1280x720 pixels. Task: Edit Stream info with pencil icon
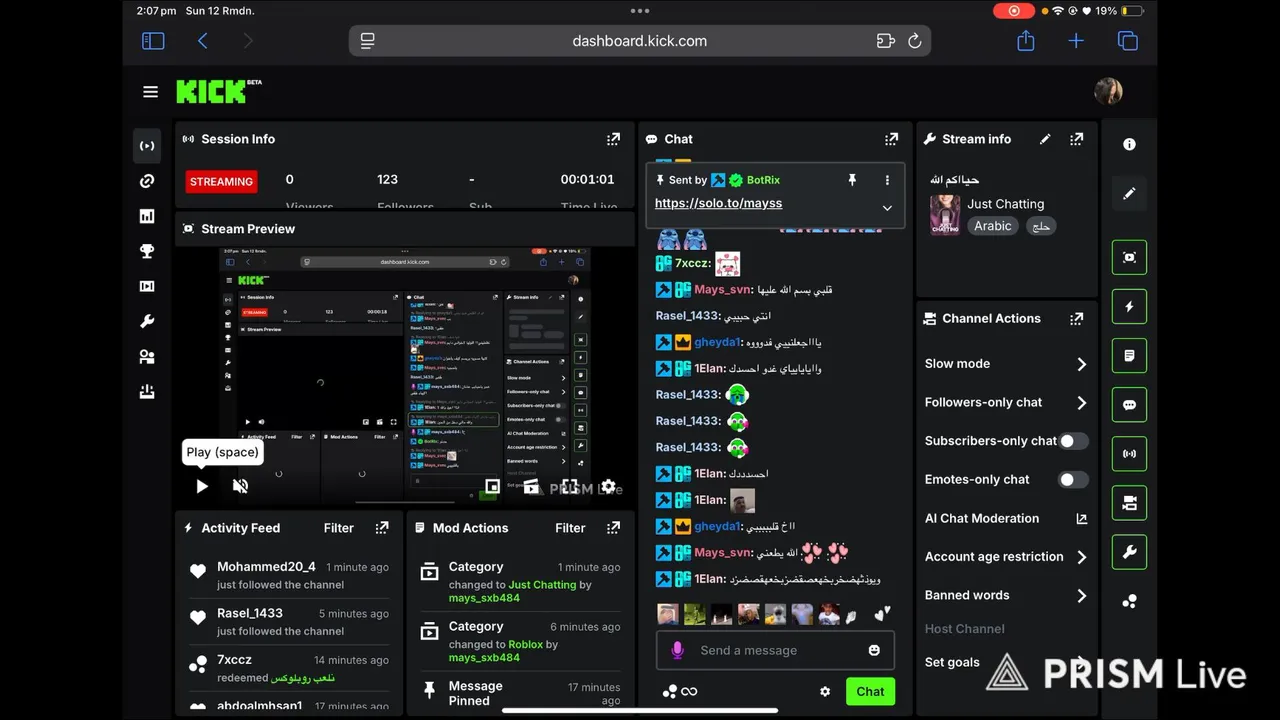(1045, 139)
